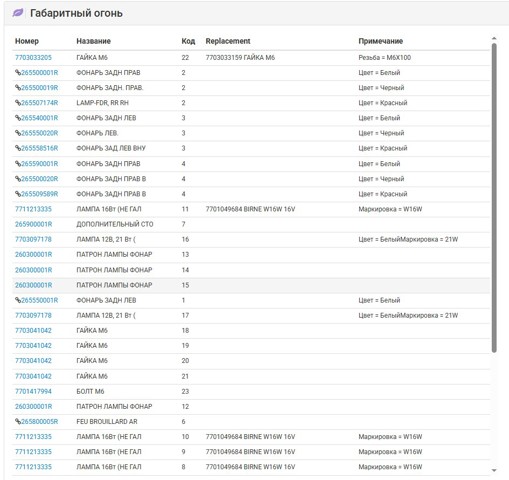Click the Replacement column header
The width and height of the screenshot is (509, 480).
pyautogui.click(x=228, y=41)
